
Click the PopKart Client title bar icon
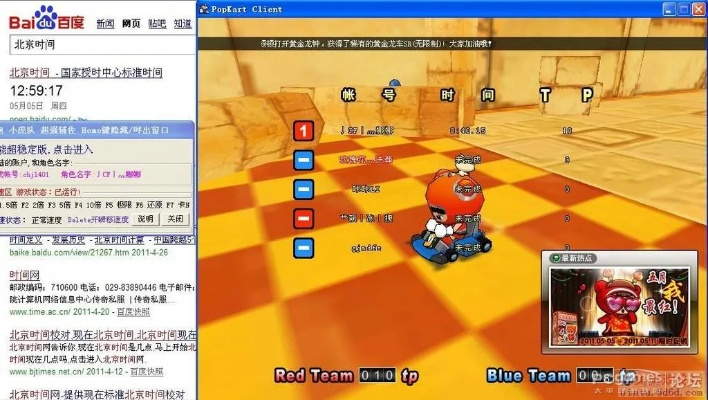pyautogui.click(x=204, y=9)
